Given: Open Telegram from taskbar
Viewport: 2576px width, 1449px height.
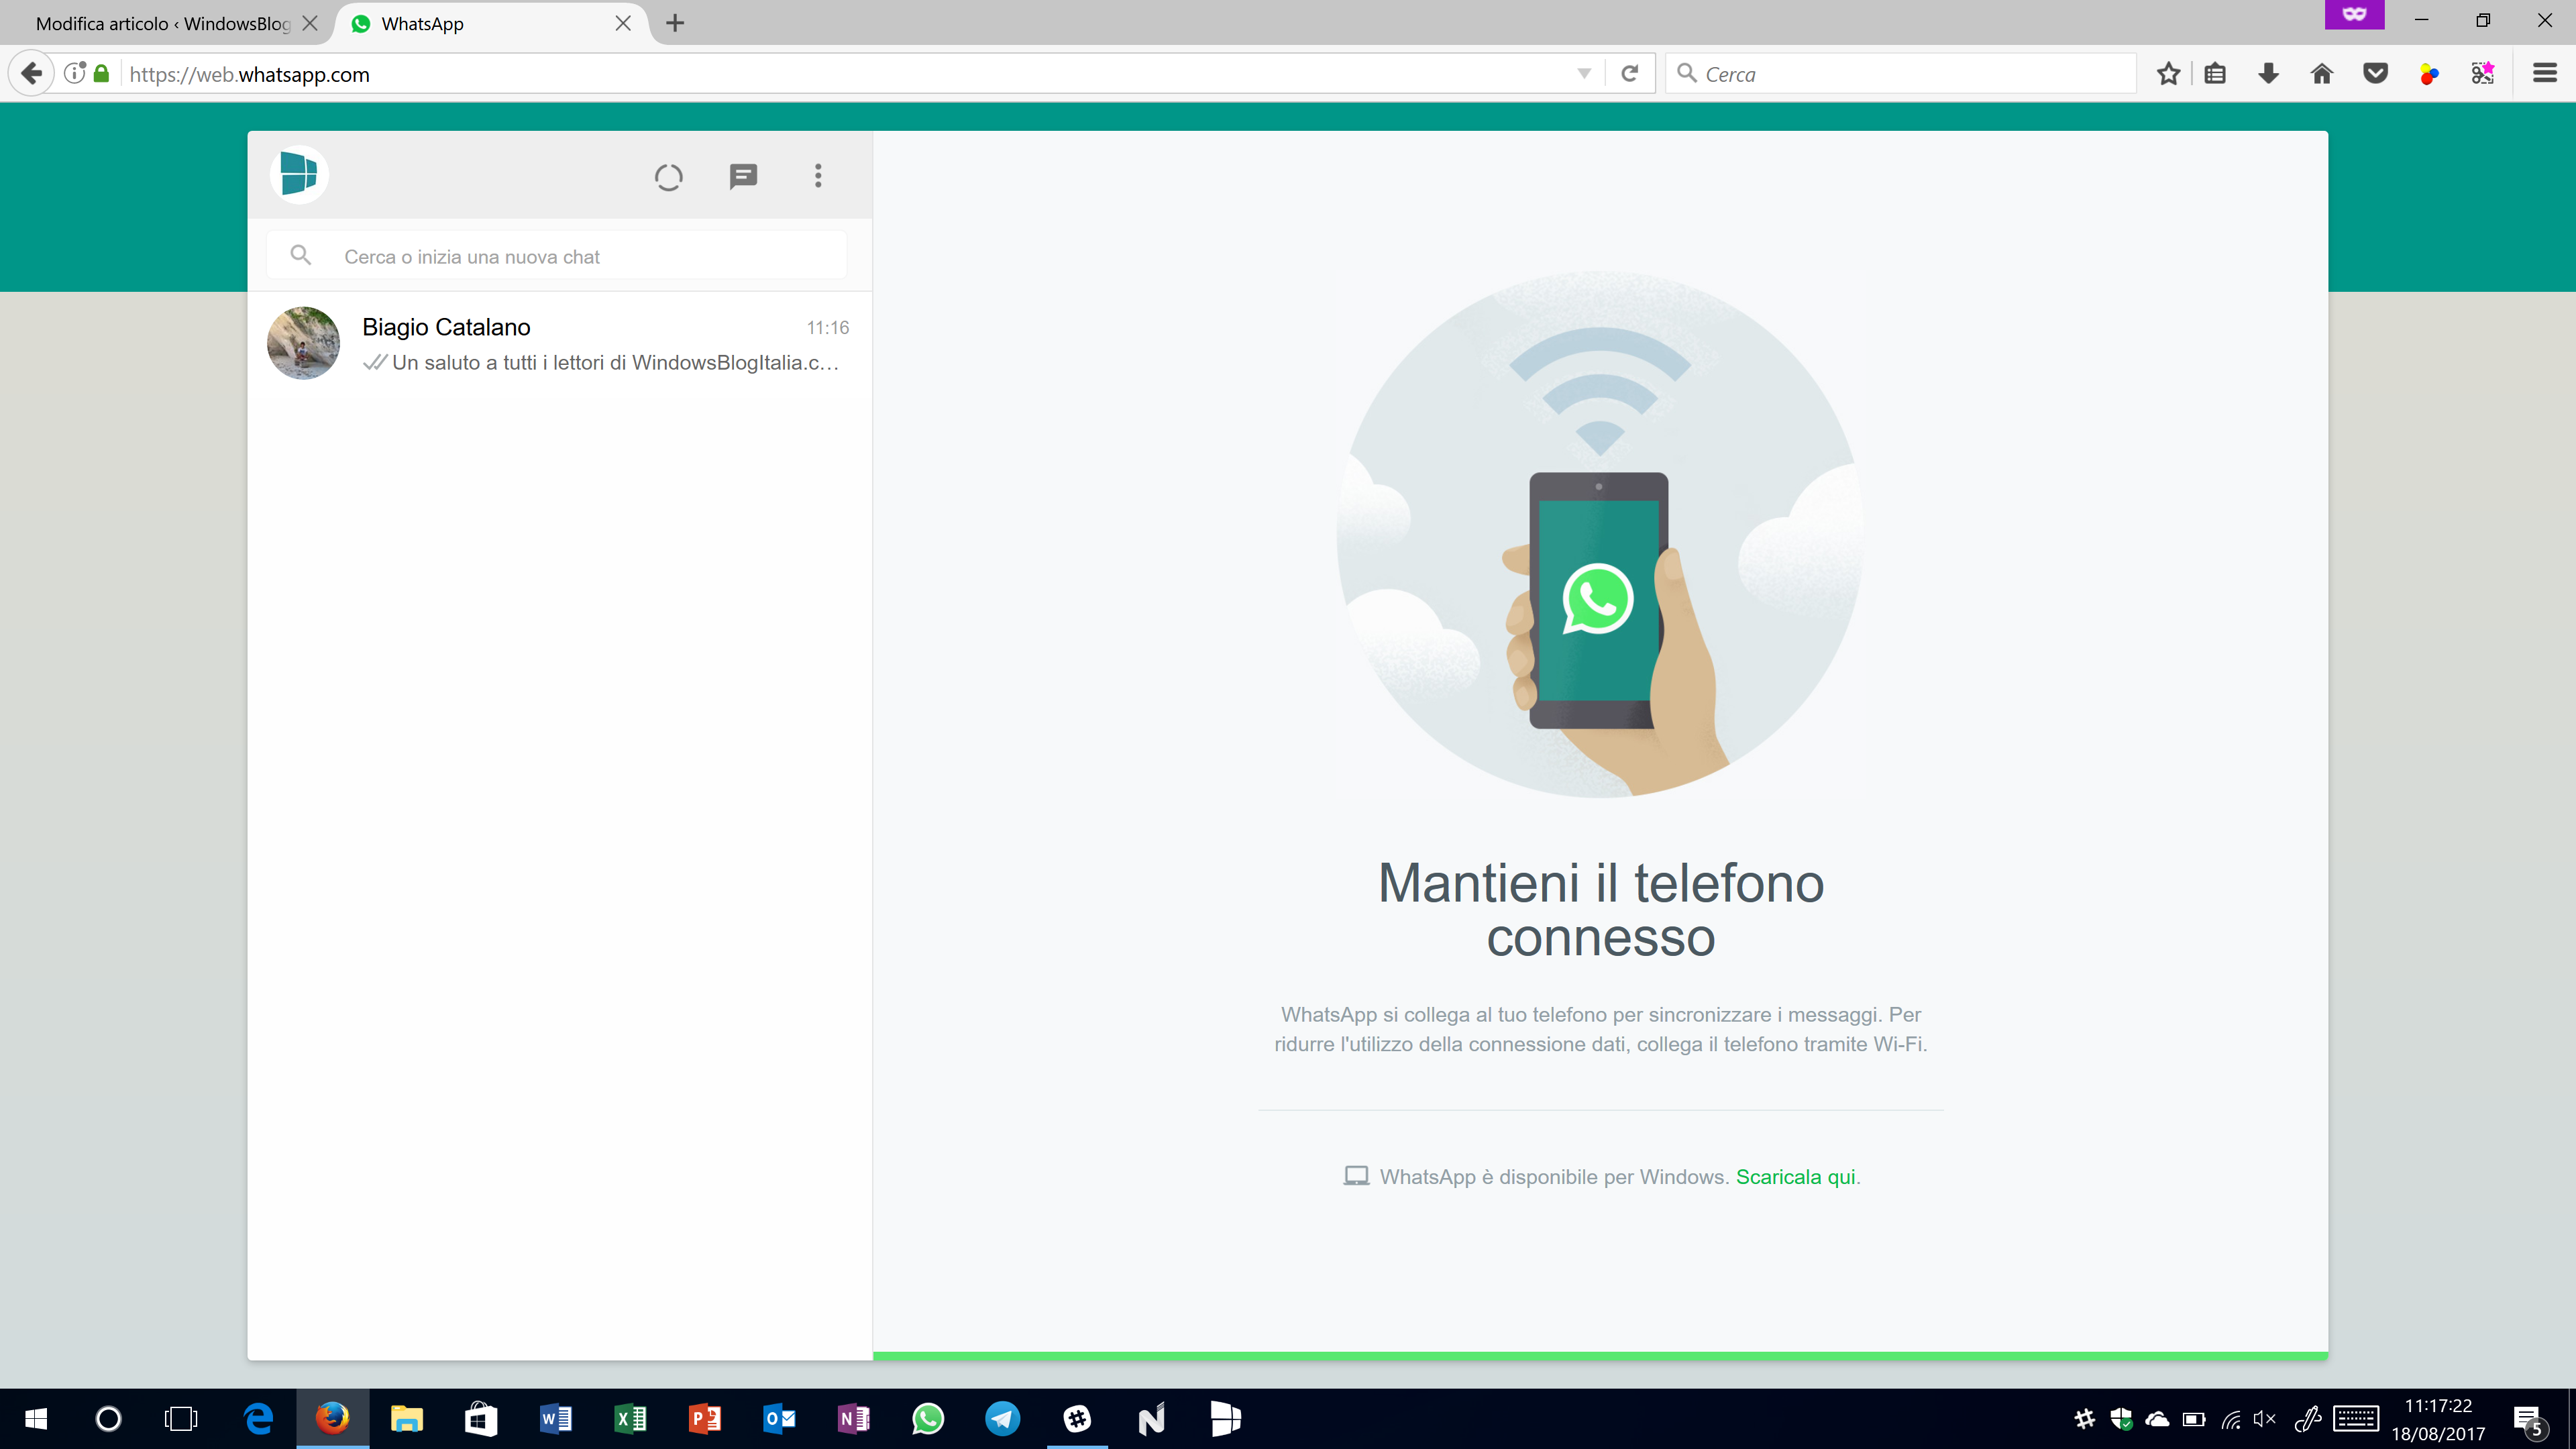Looking at the screenshot, I should point(1002,1419).
